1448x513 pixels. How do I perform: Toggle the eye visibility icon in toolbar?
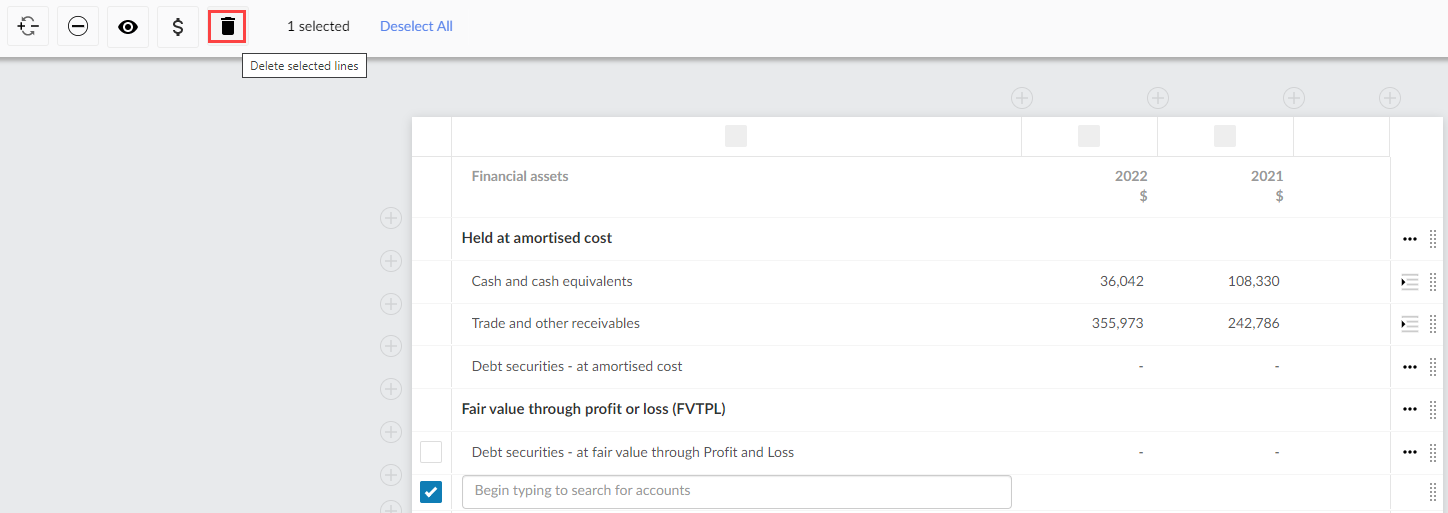pyautogui.click(x=128, y=27)
